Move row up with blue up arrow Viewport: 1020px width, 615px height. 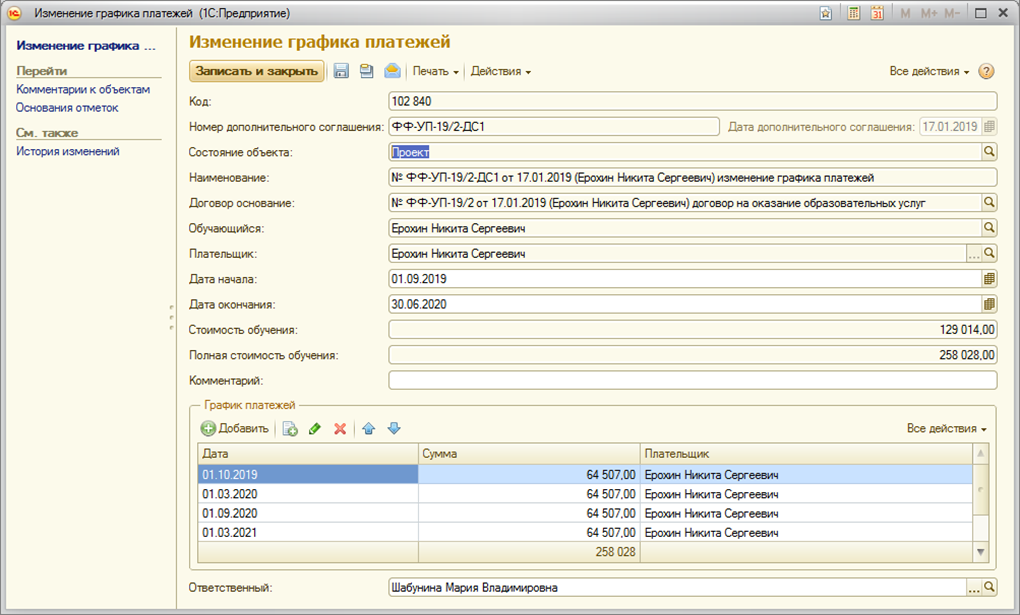click(x=368, y=428)
